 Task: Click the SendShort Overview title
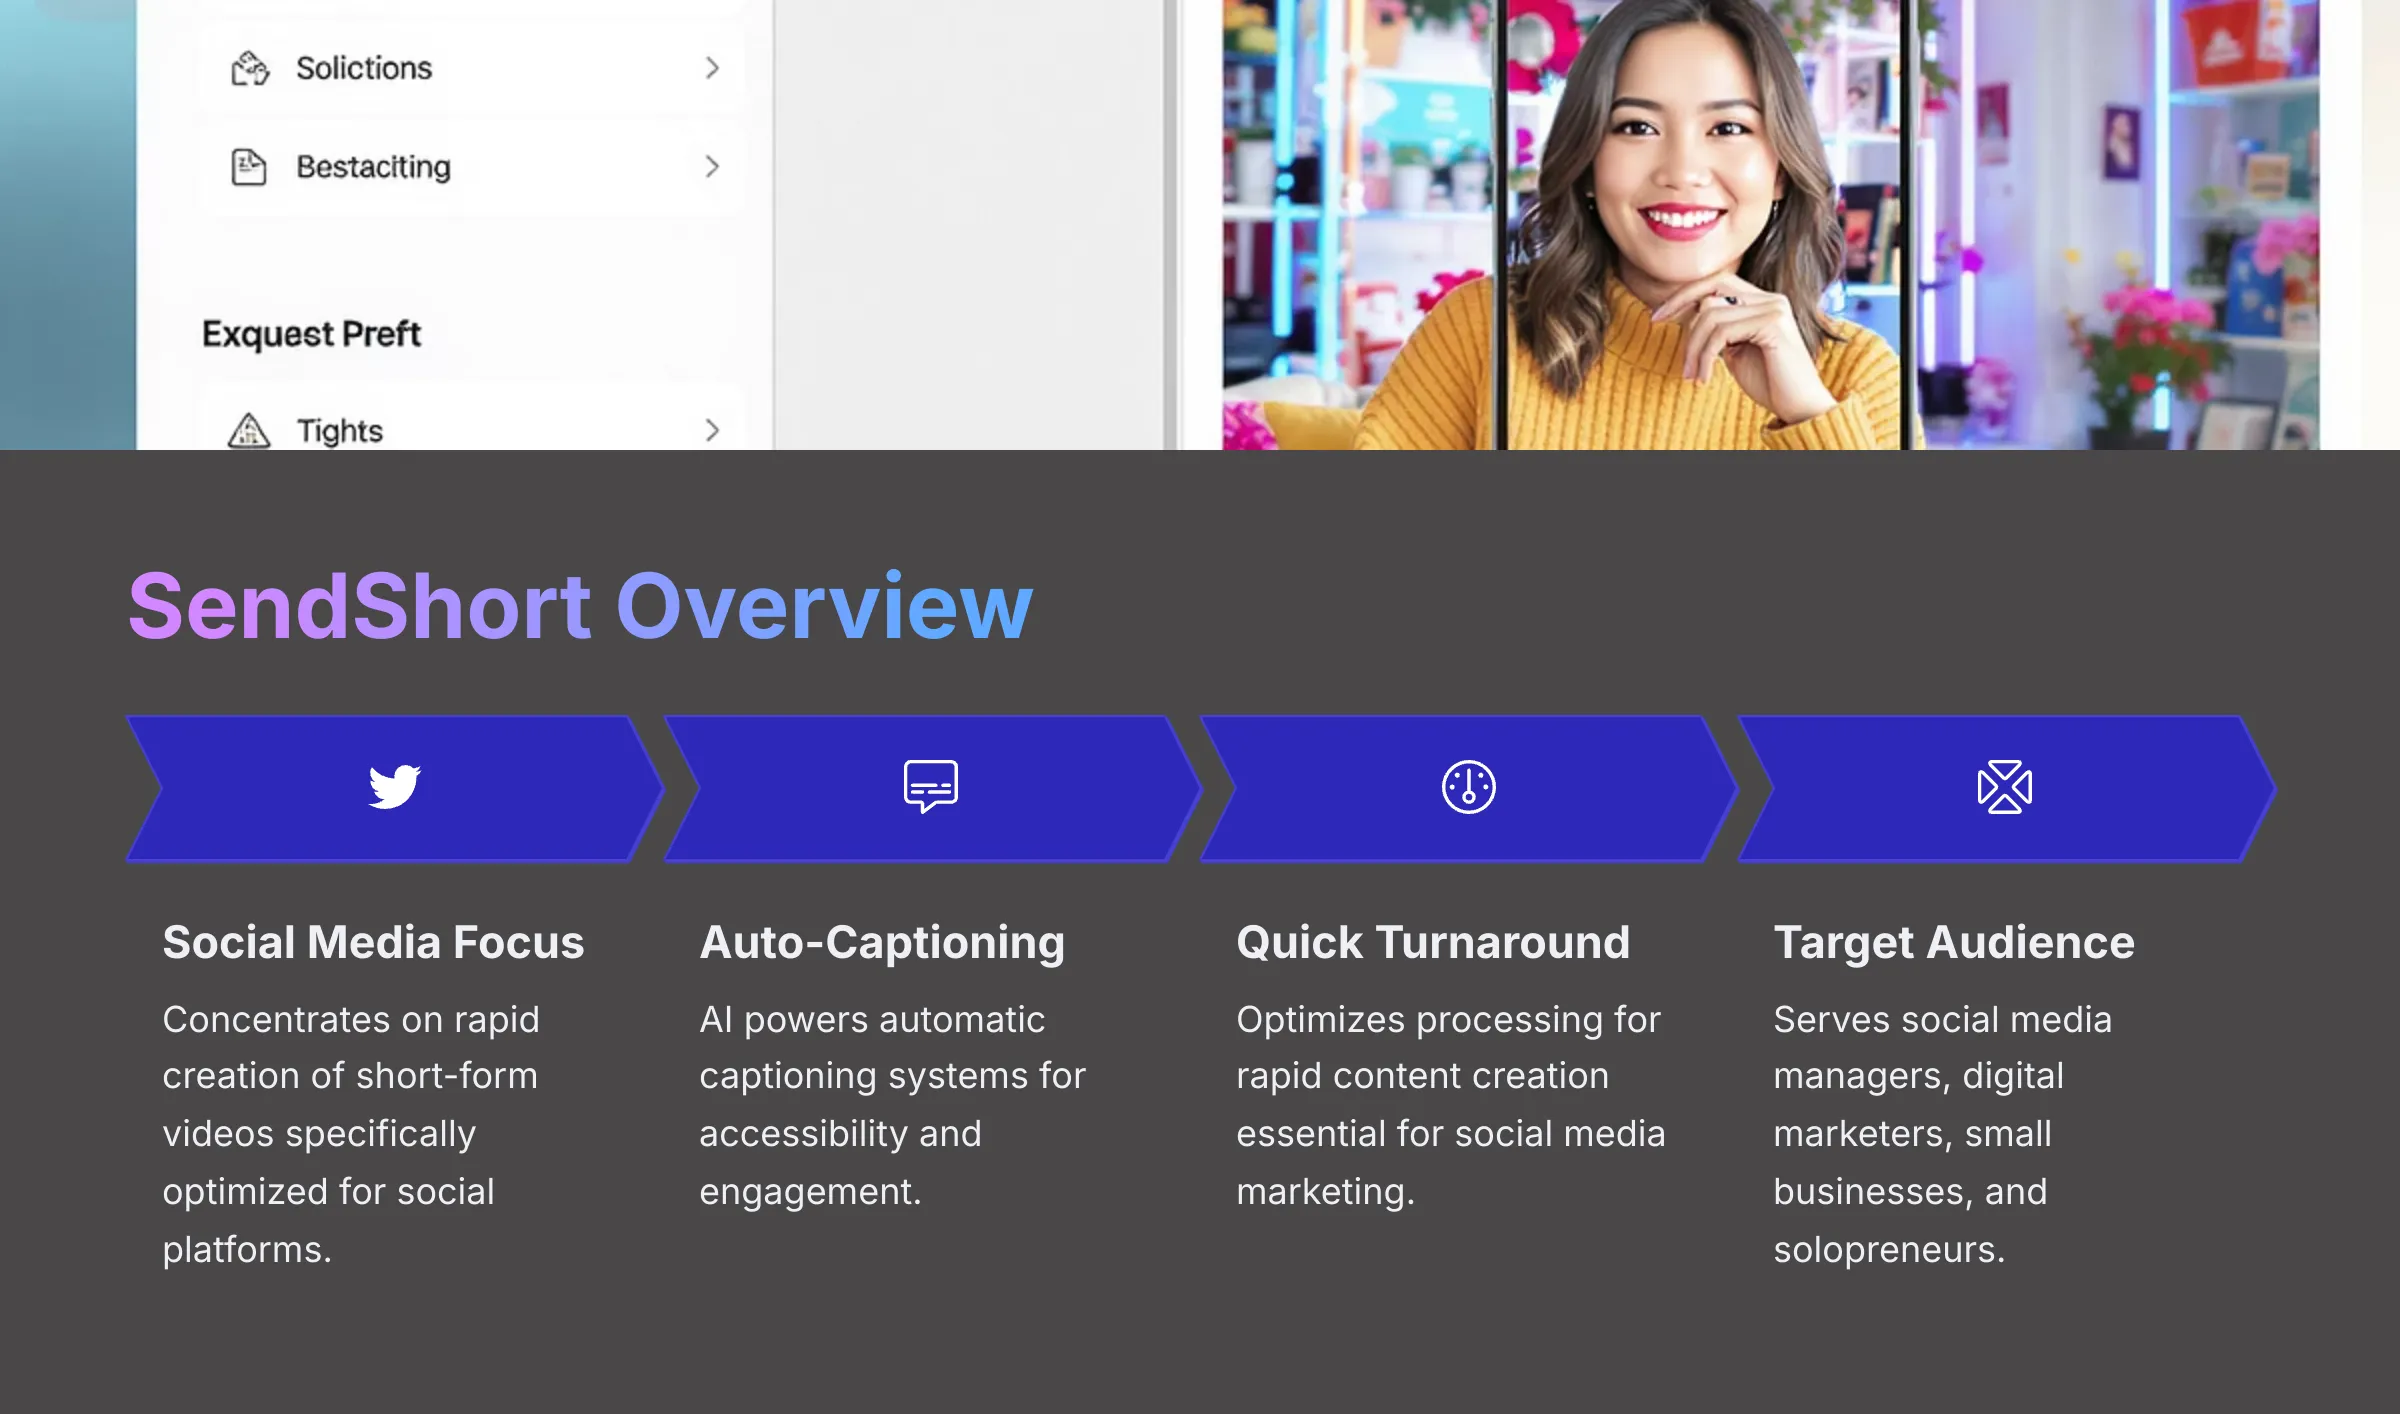coord(580,606)
